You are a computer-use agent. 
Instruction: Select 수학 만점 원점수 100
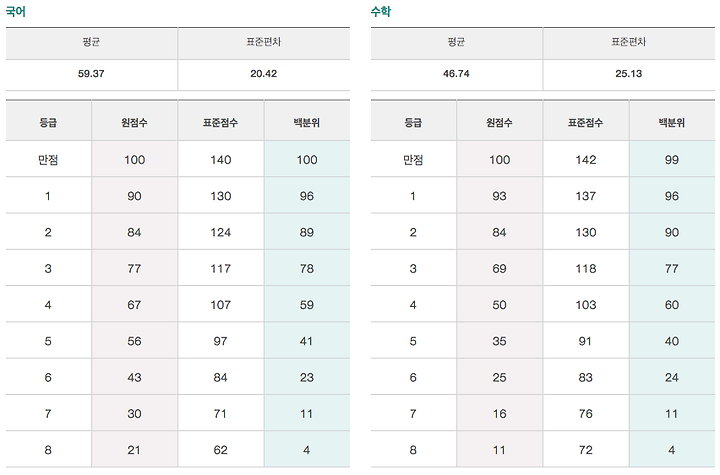499,160
